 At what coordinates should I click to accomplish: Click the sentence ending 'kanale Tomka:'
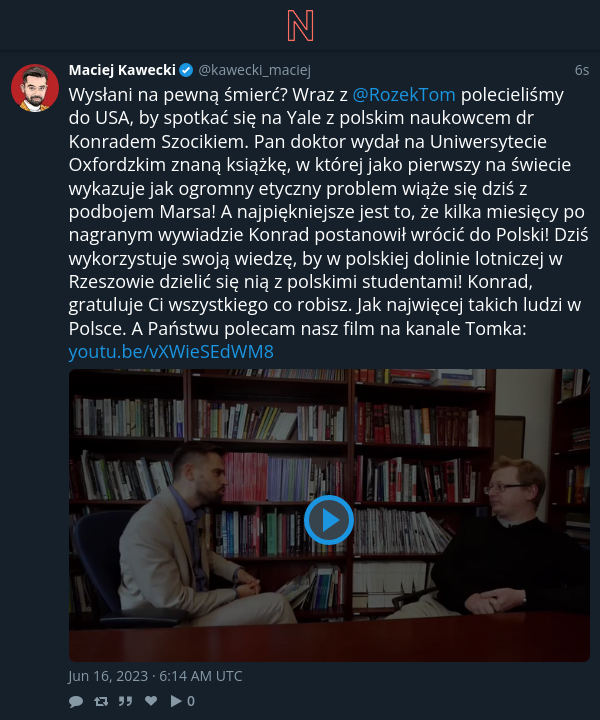(329, 328)
